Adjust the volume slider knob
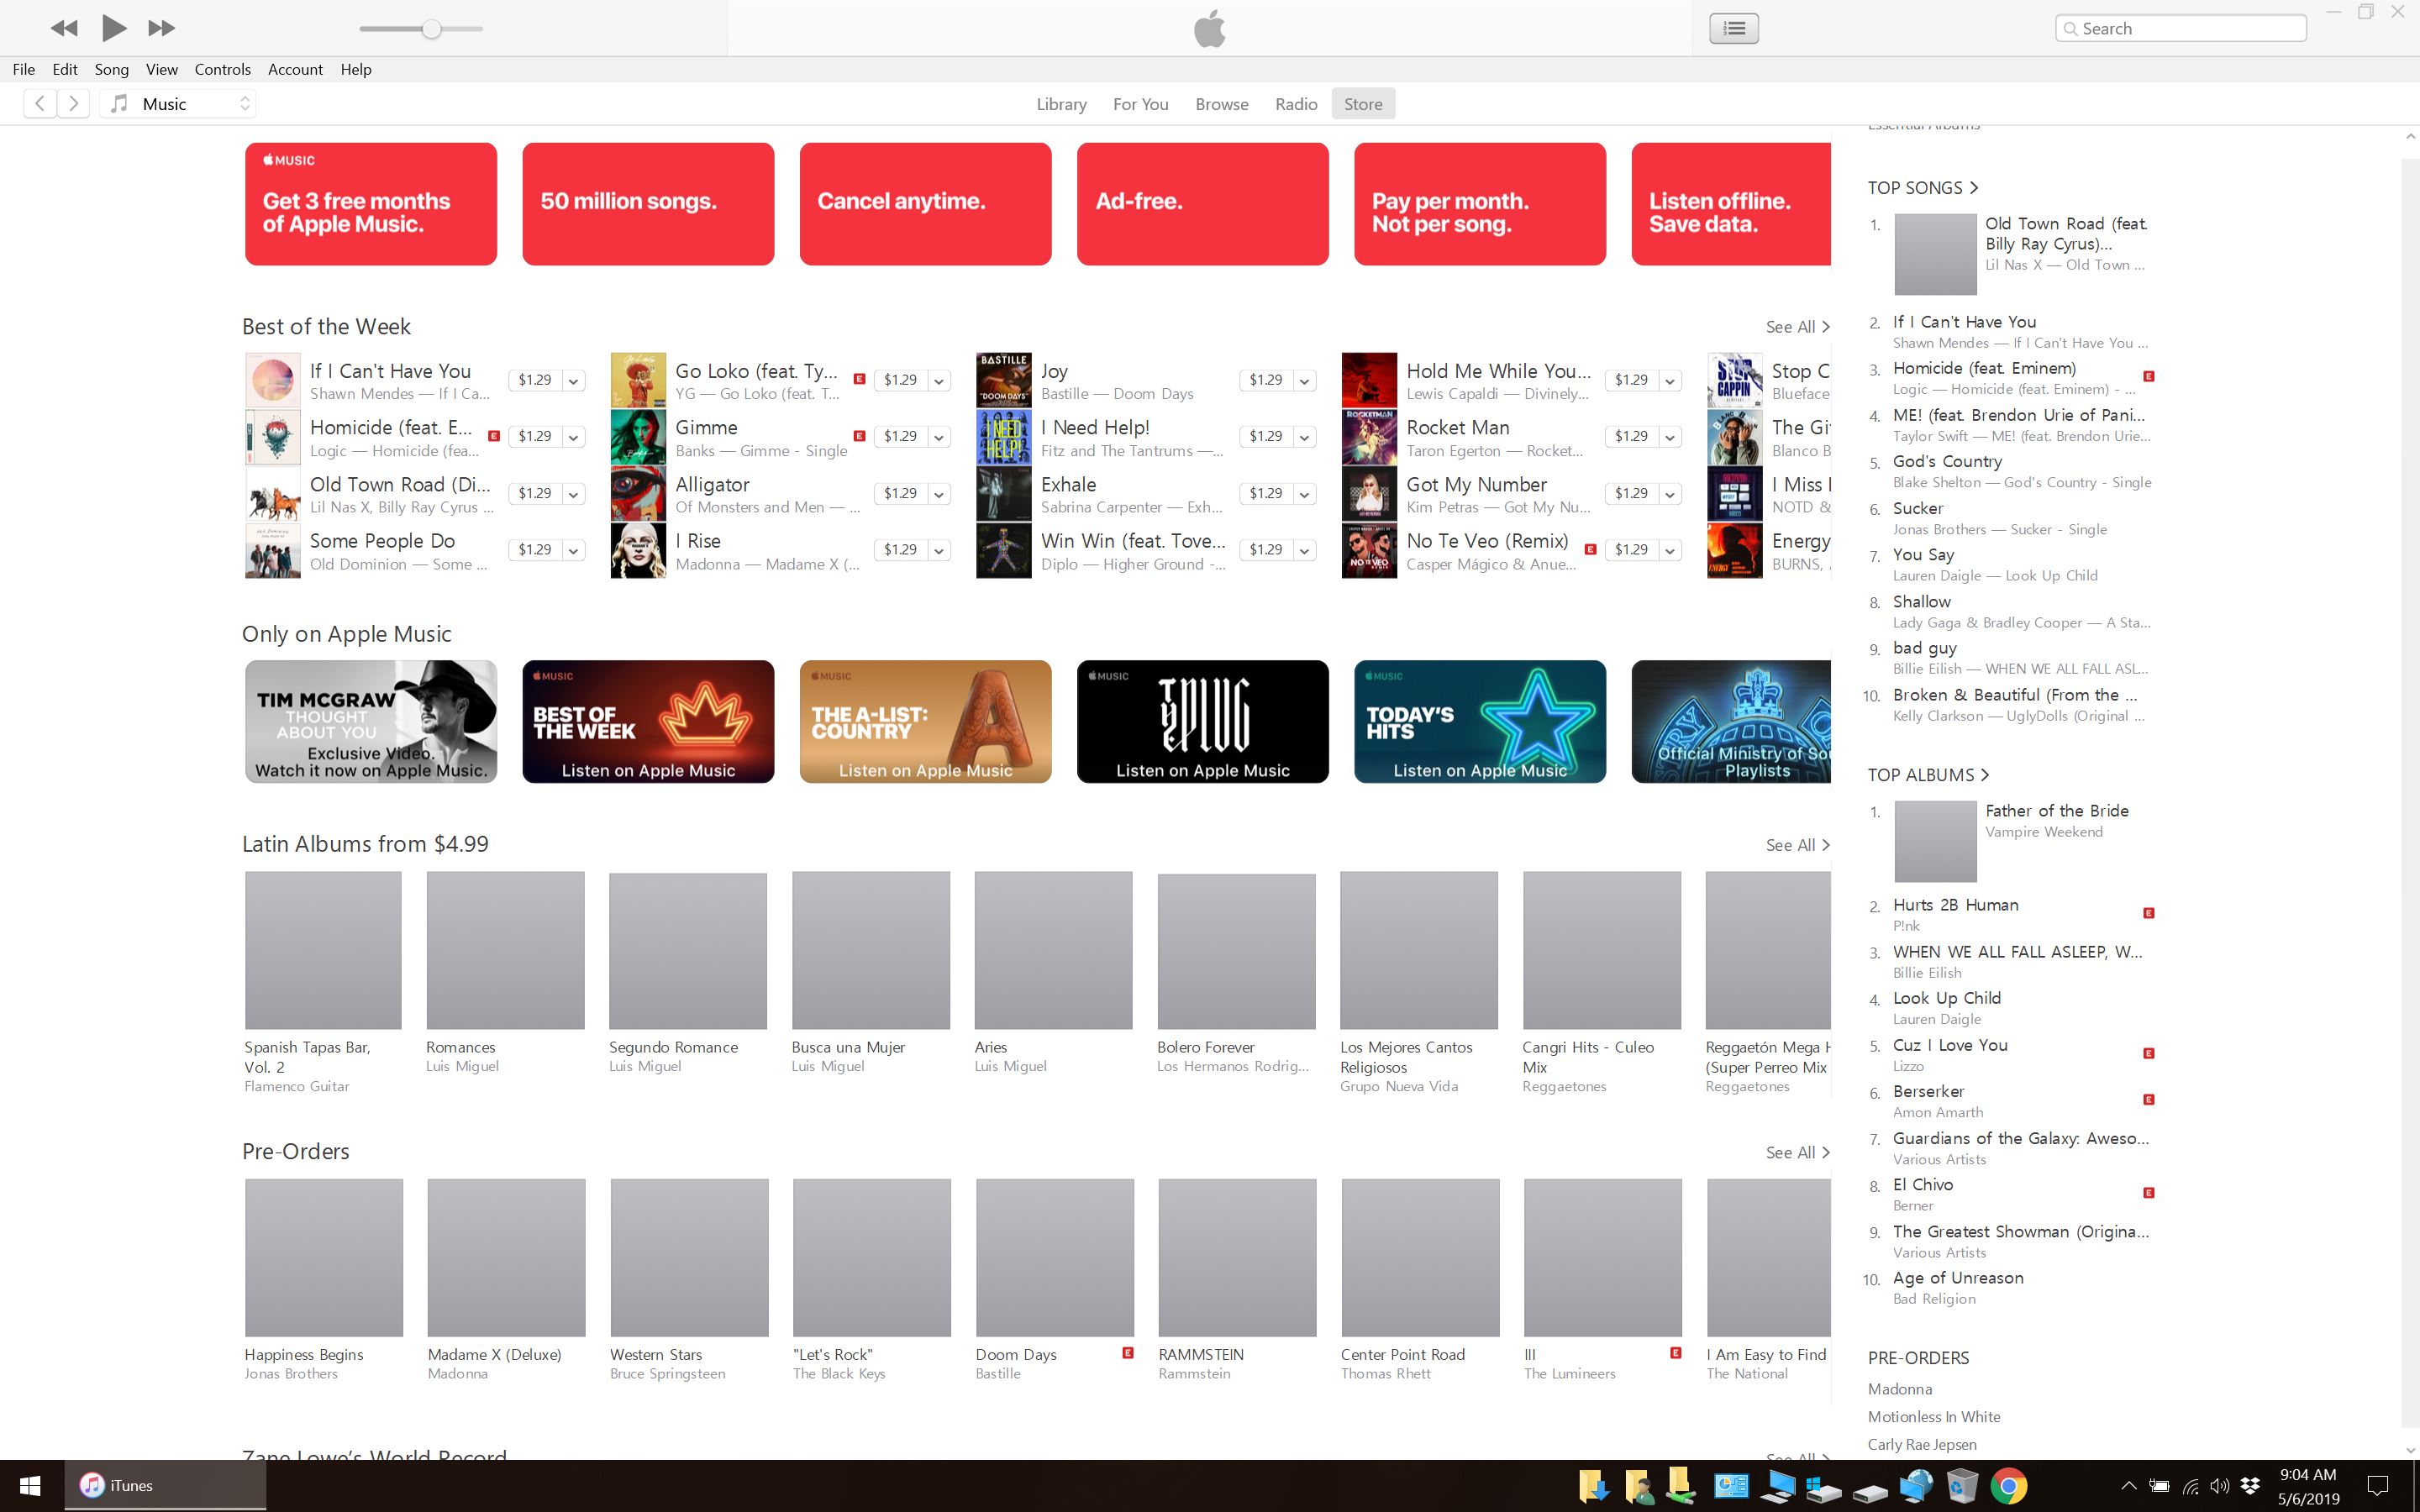Screen dimensions: 2420x1512 click(431, 28)
